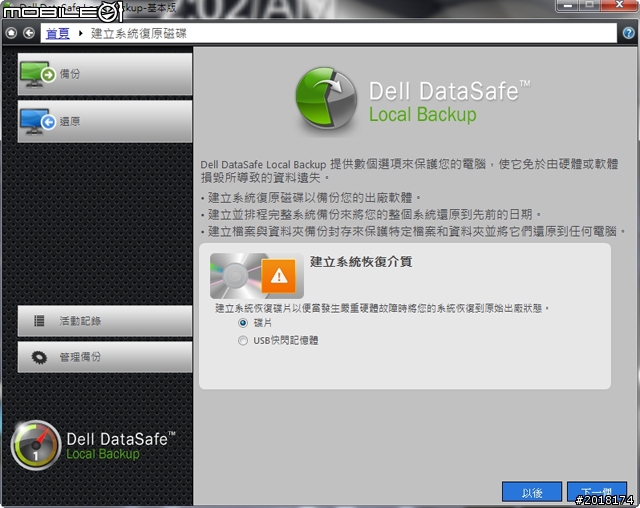This screenshot has height=508, width=640.
Task: Click the recovery disc warning thumbnail
Action: [257, 276]
